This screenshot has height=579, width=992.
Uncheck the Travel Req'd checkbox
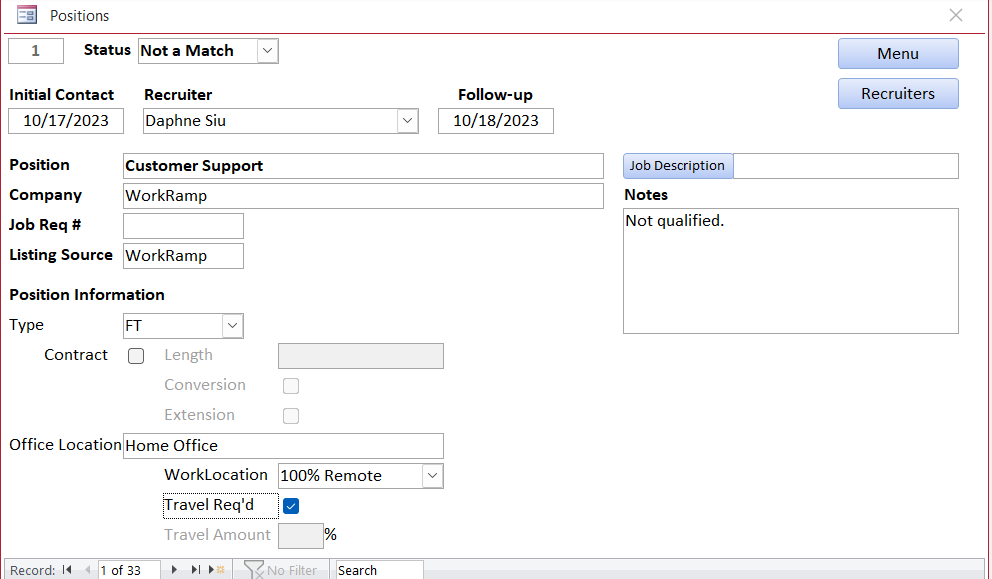pyautogui.click(x=290, y=506)
